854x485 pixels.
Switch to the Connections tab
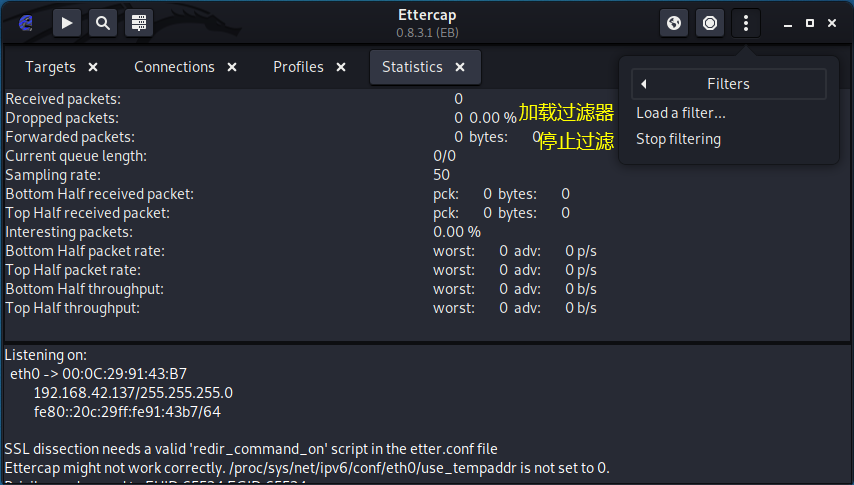click(x=174, y=67)
